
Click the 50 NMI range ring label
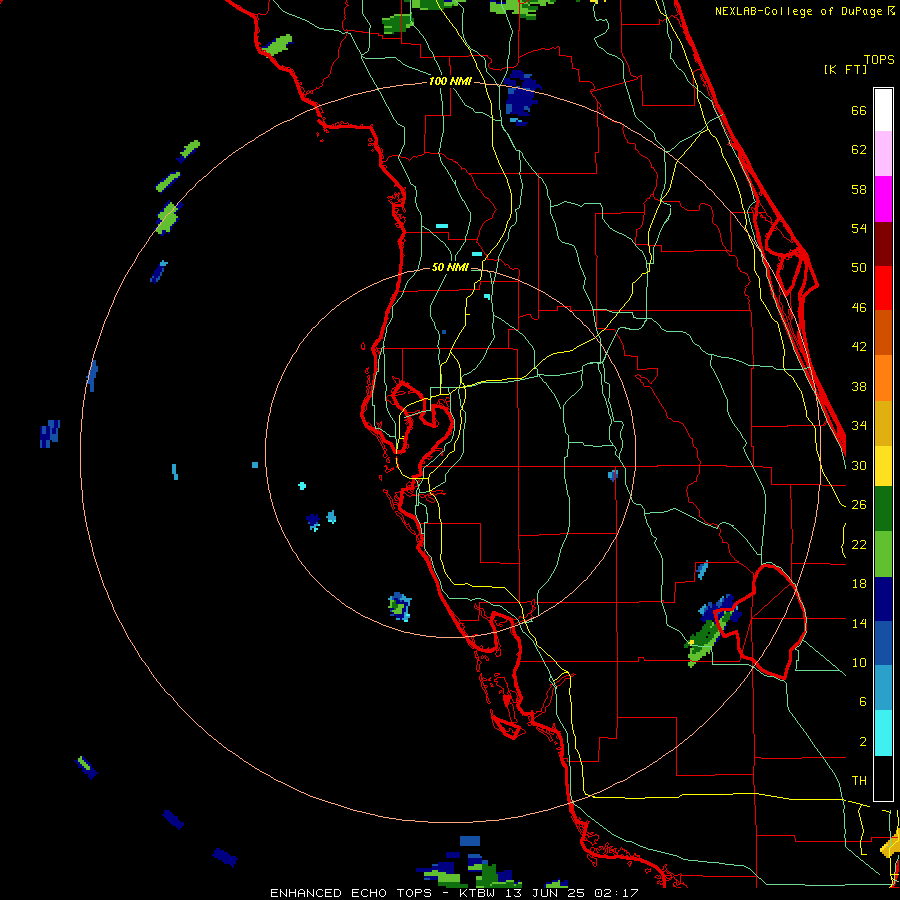pyautogui.click(x=449, y=267)
